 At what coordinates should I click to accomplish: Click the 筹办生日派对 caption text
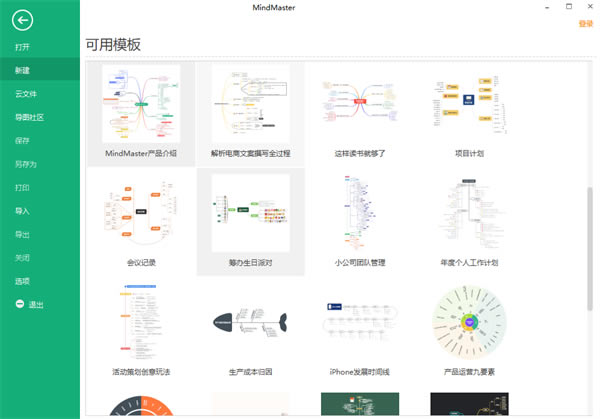pyautogui.click(x=250, y=262)
